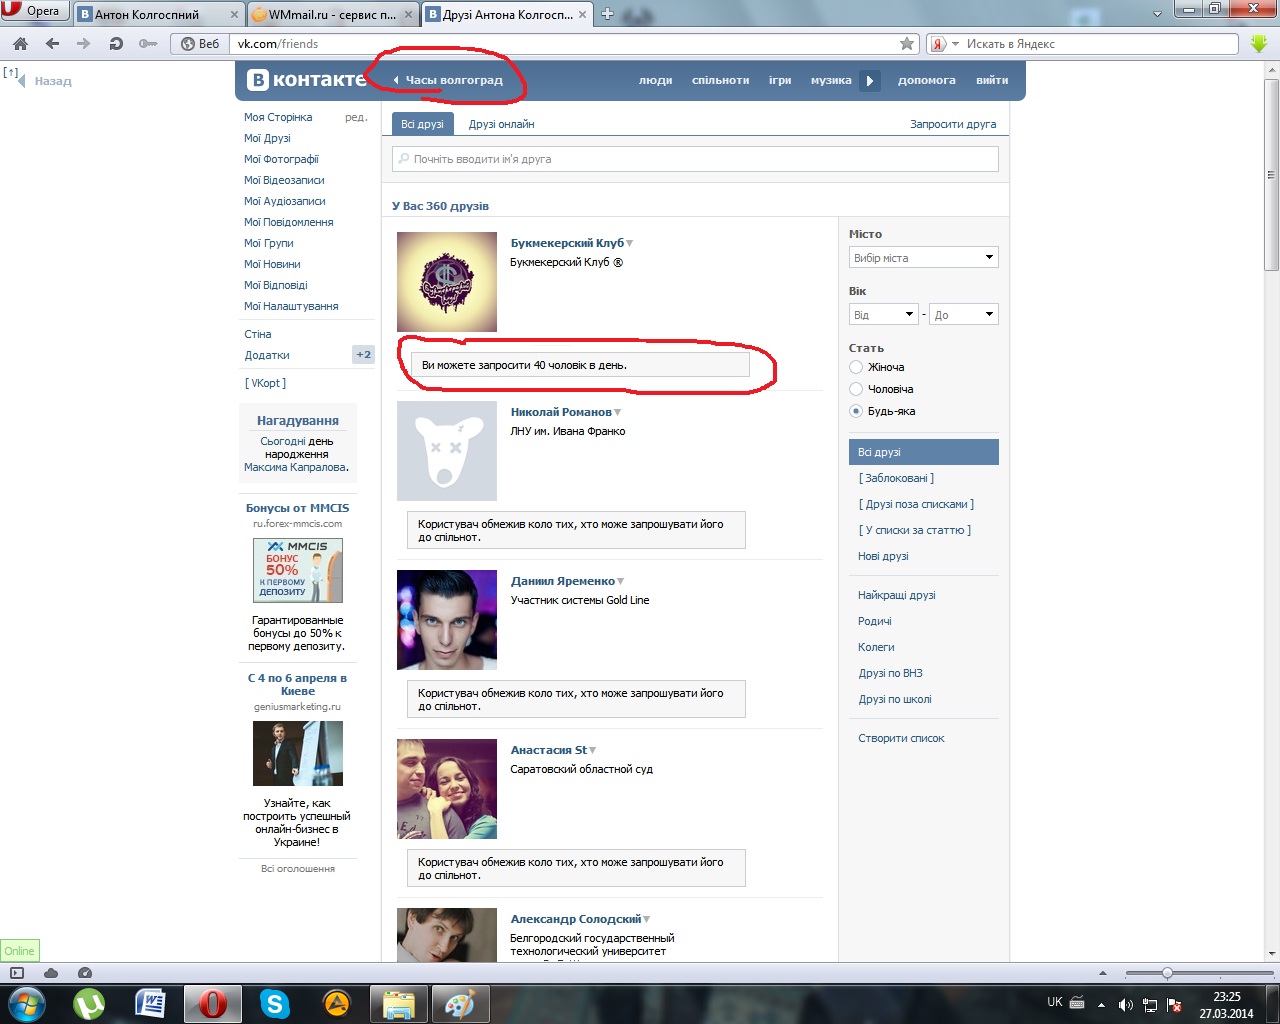Screen dimensions: 1280x1024
Task: Open the Мої Фотографії menu item
Action: 281,159
